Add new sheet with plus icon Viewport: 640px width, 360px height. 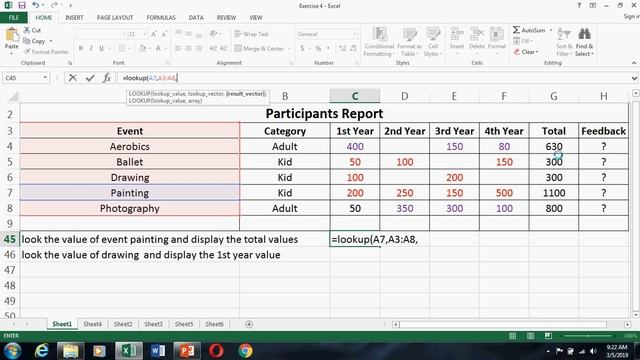(249, 324)
